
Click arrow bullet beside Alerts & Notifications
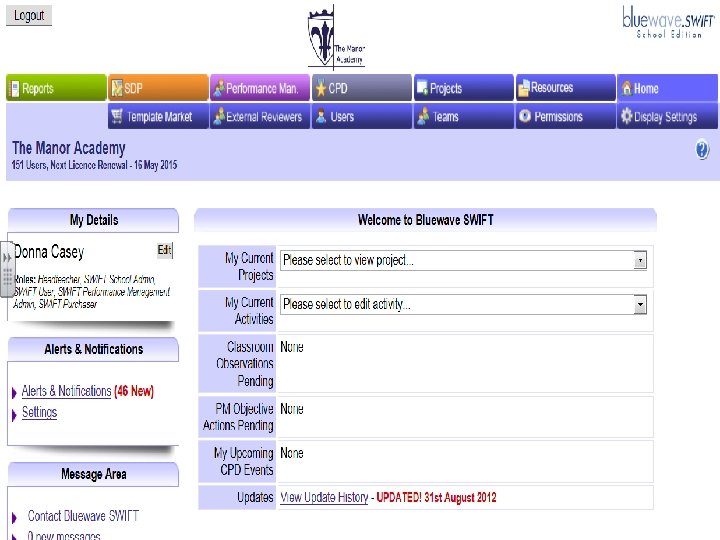pos(14,392)
